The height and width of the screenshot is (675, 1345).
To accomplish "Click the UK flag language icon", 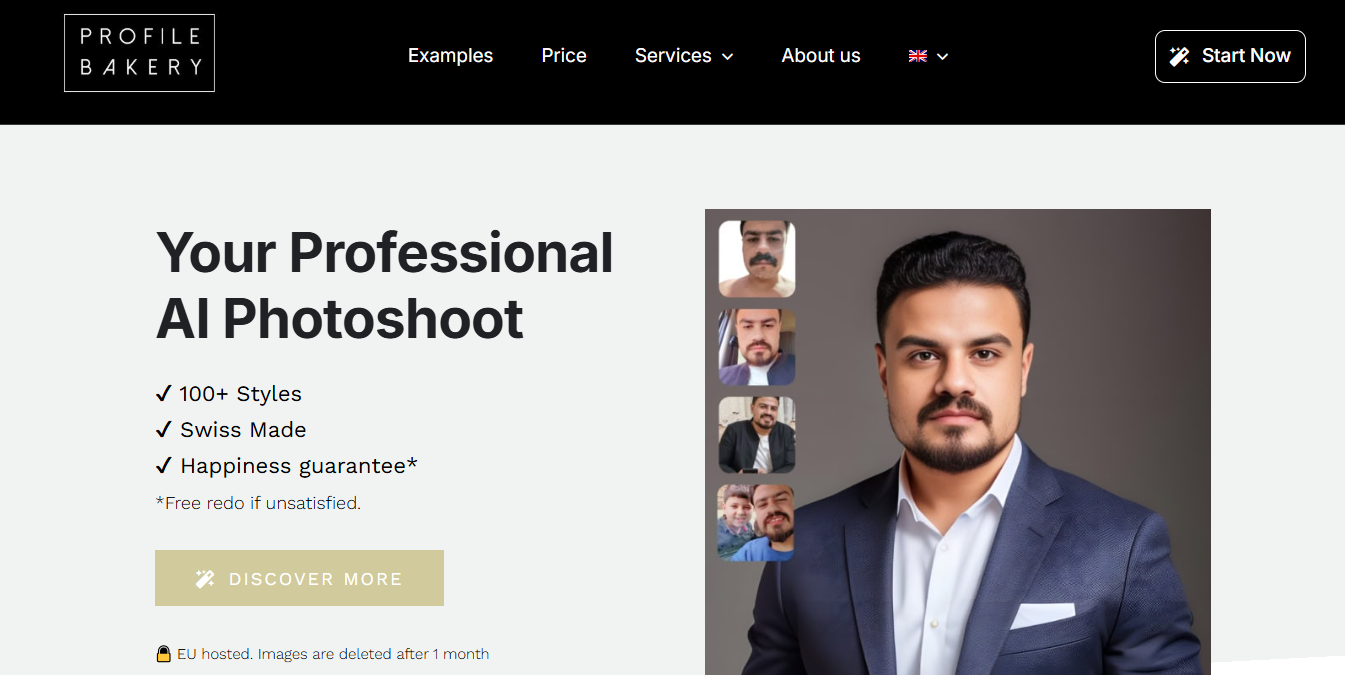I will [917, 56].
